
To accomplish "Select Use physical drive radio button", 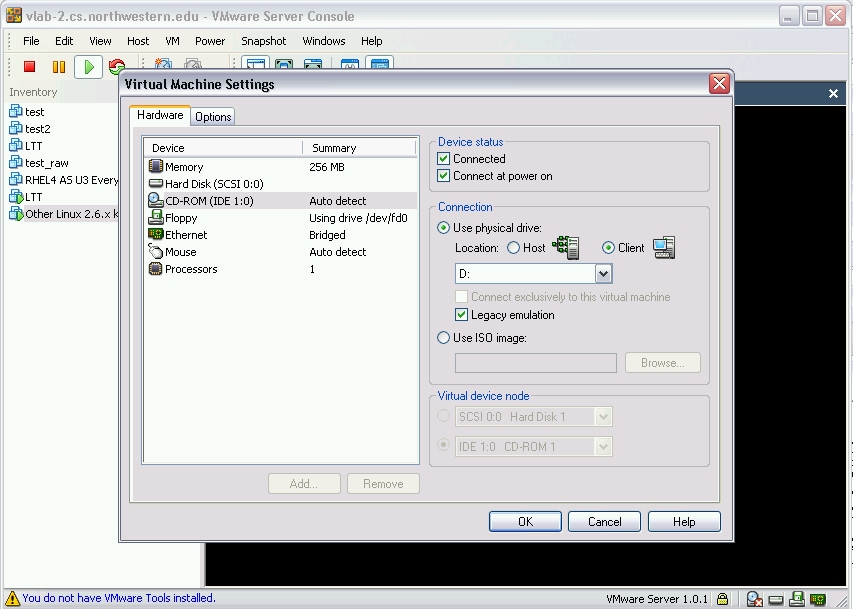I will tap(443, 227).
